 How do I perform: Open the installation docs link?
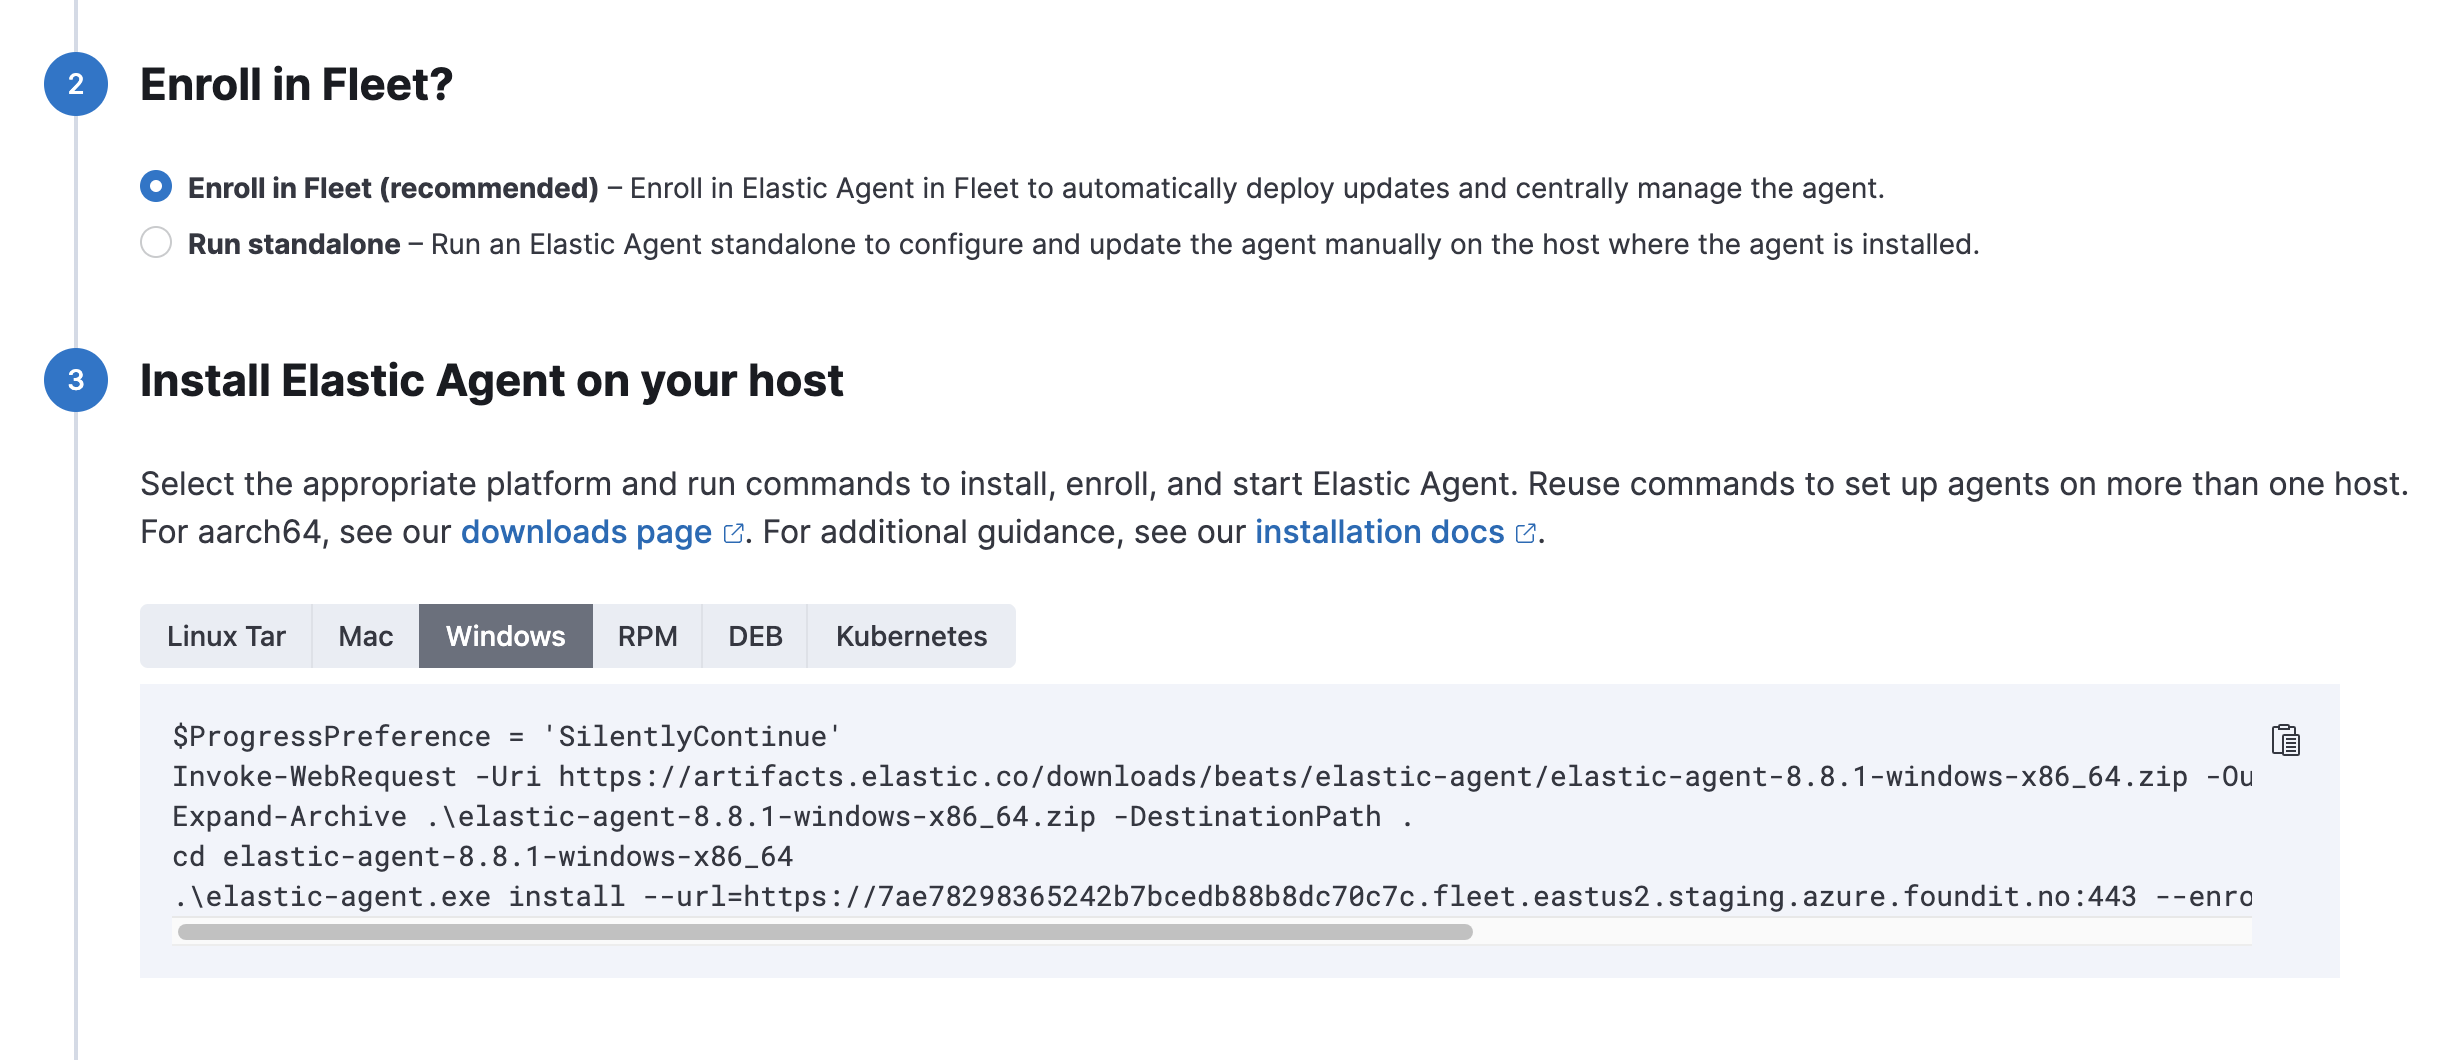[x=1378, y=533]
